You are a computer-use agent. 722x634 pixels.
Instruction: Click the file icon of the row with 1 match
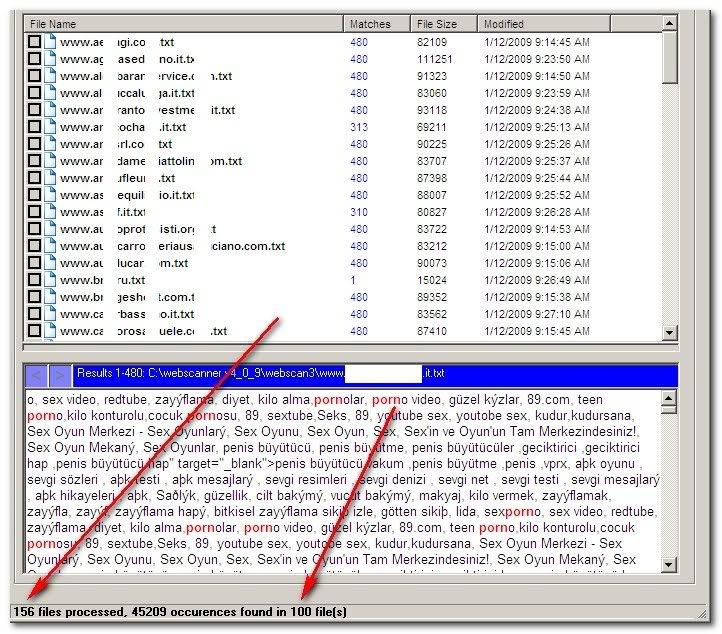click(x=50, y=280)
